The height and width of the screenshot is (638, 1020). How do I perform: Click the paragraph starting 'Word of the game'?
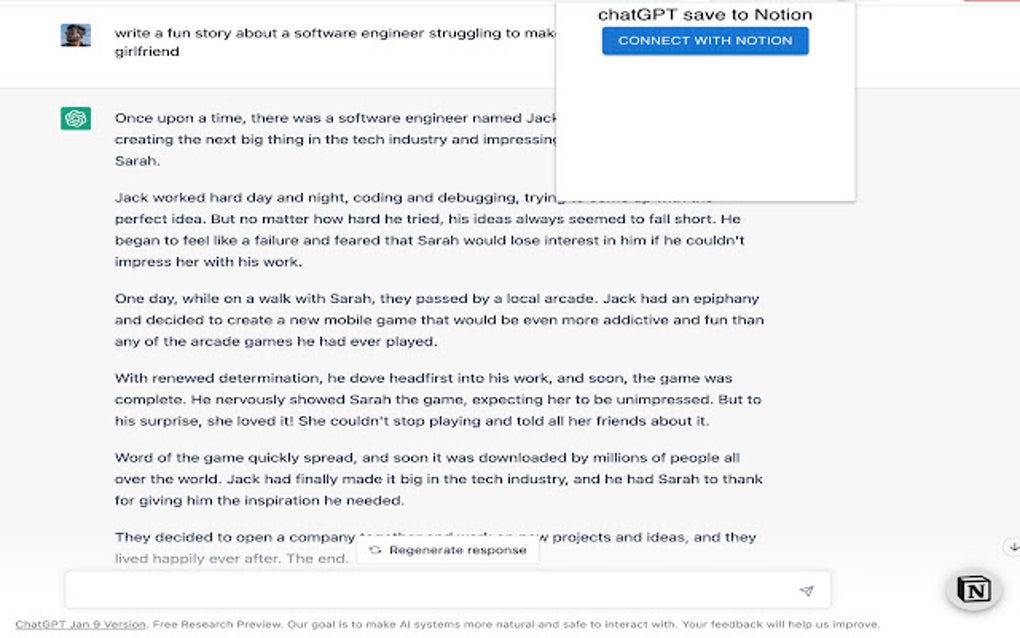[437, 479]
